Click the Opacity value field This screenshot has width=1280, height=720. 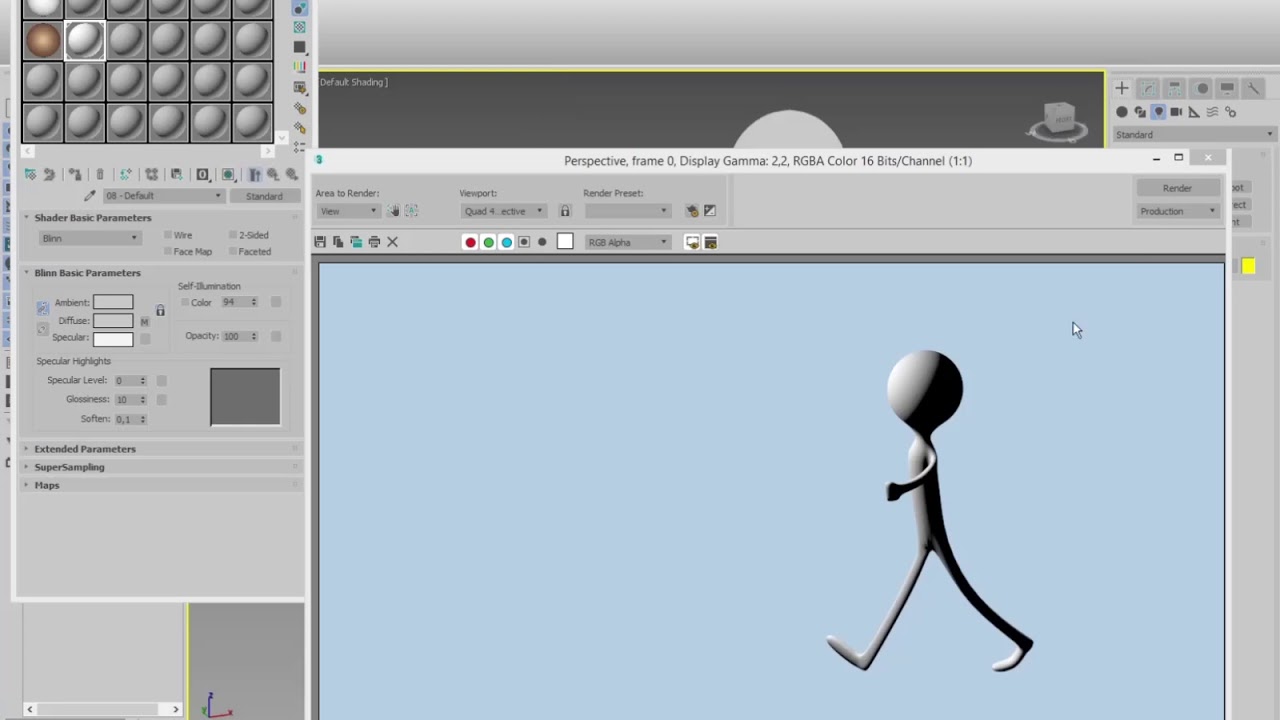235,336
